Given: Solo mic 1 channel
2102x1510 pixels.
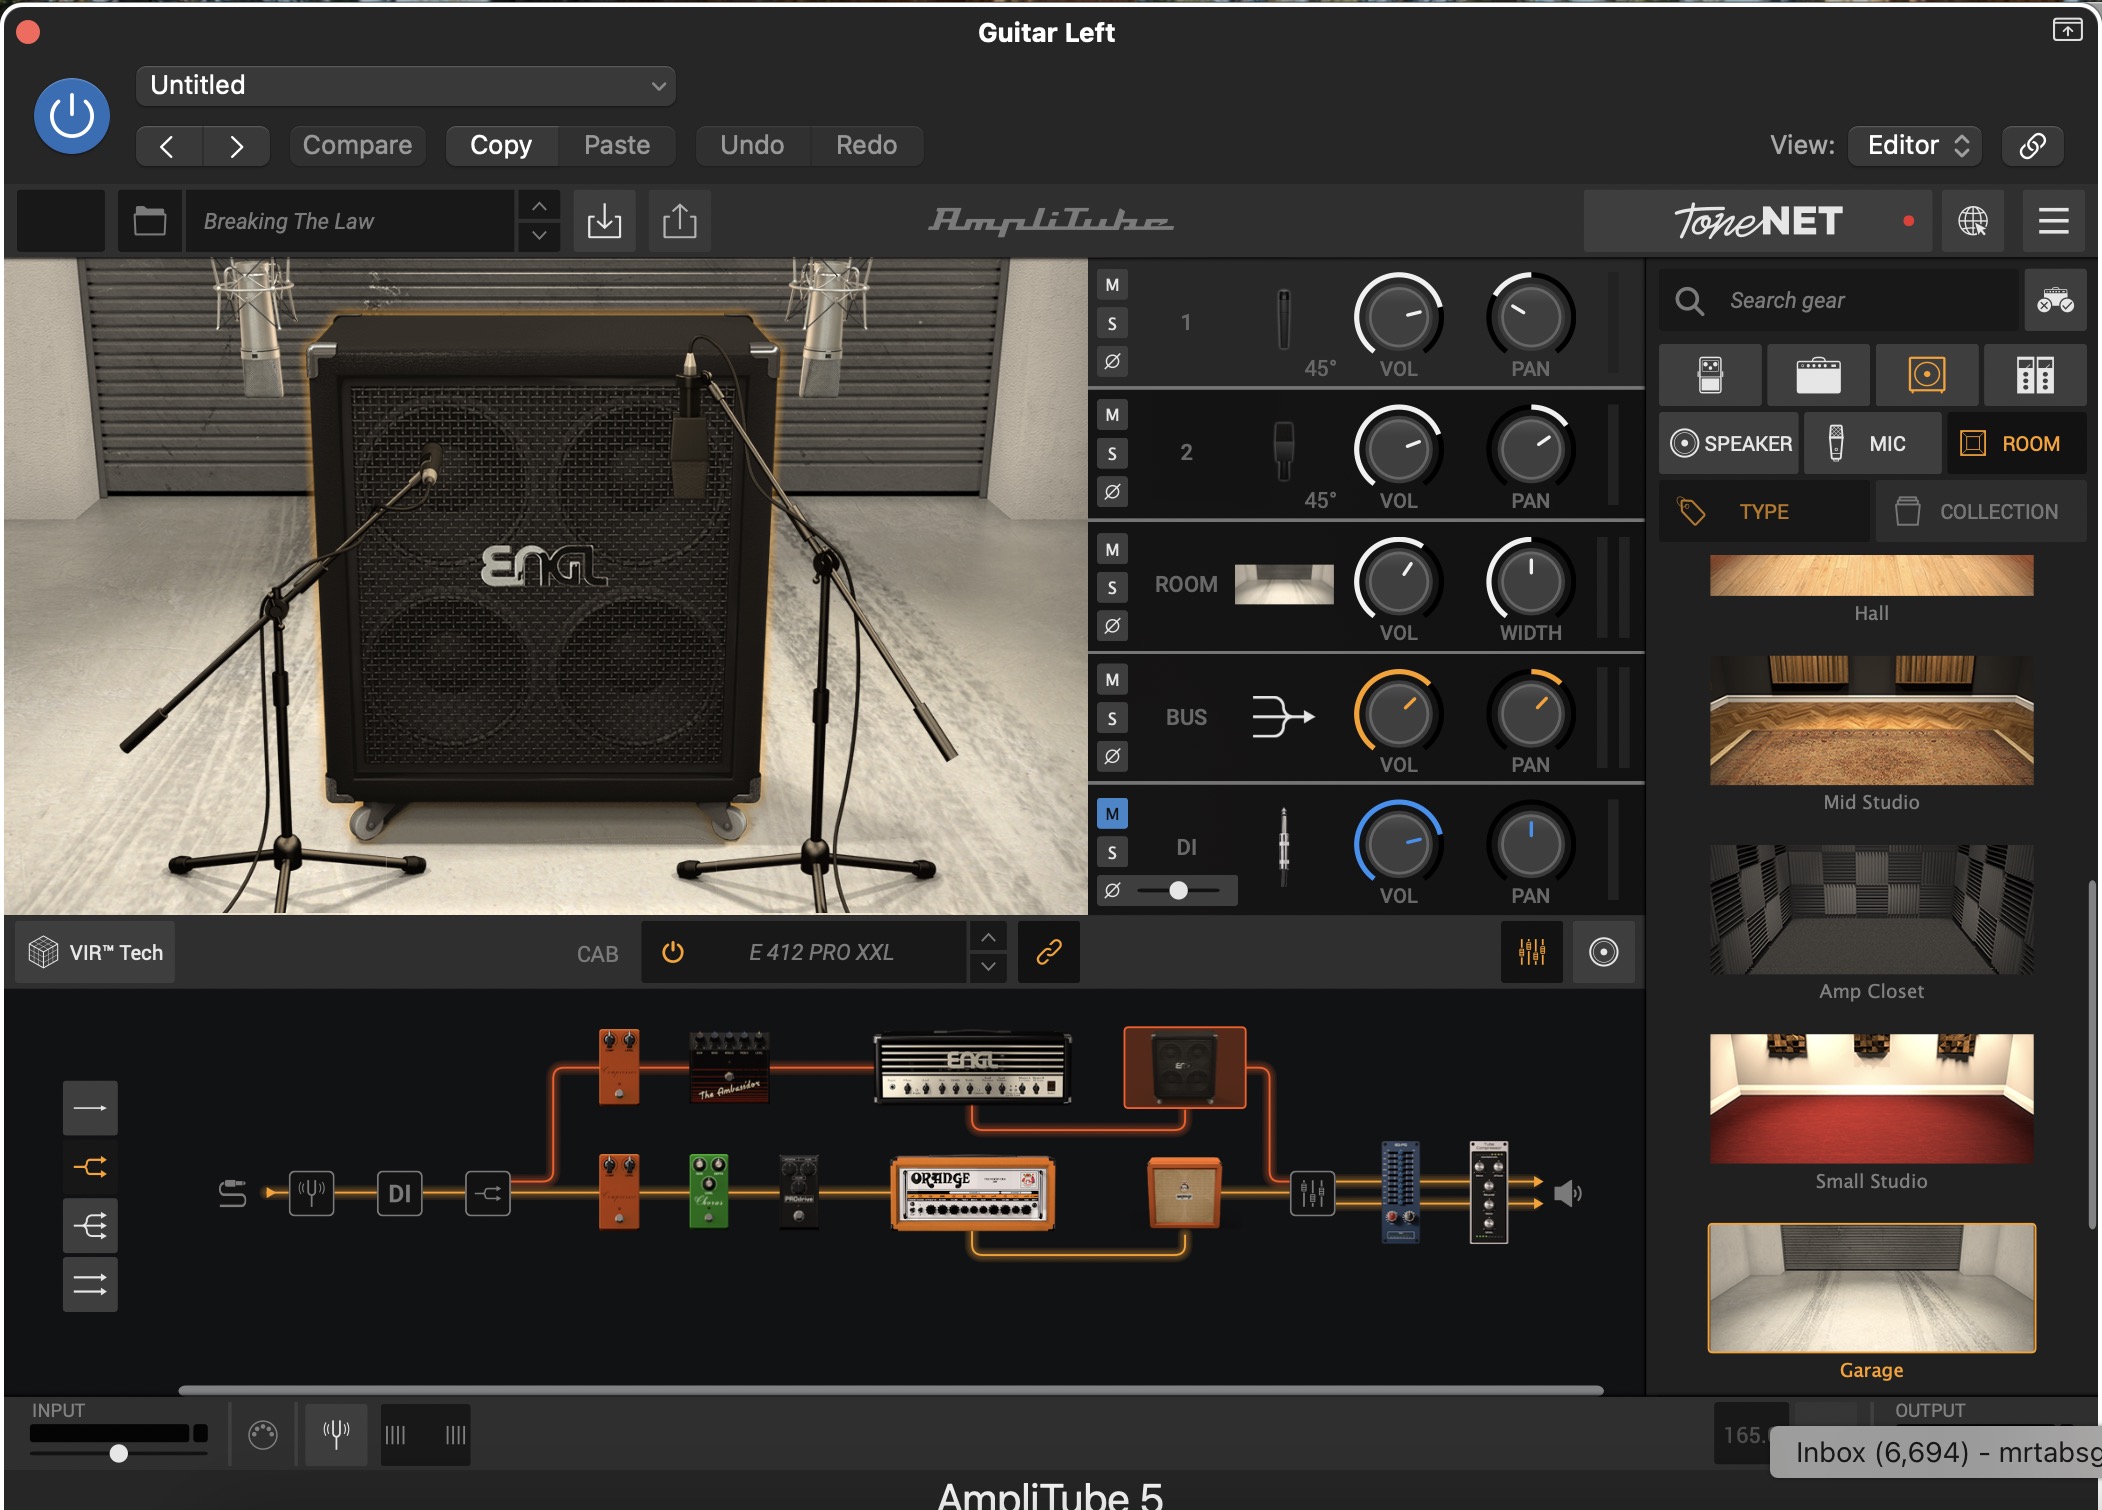Looking at the screenshot, I should [1112, 323].
